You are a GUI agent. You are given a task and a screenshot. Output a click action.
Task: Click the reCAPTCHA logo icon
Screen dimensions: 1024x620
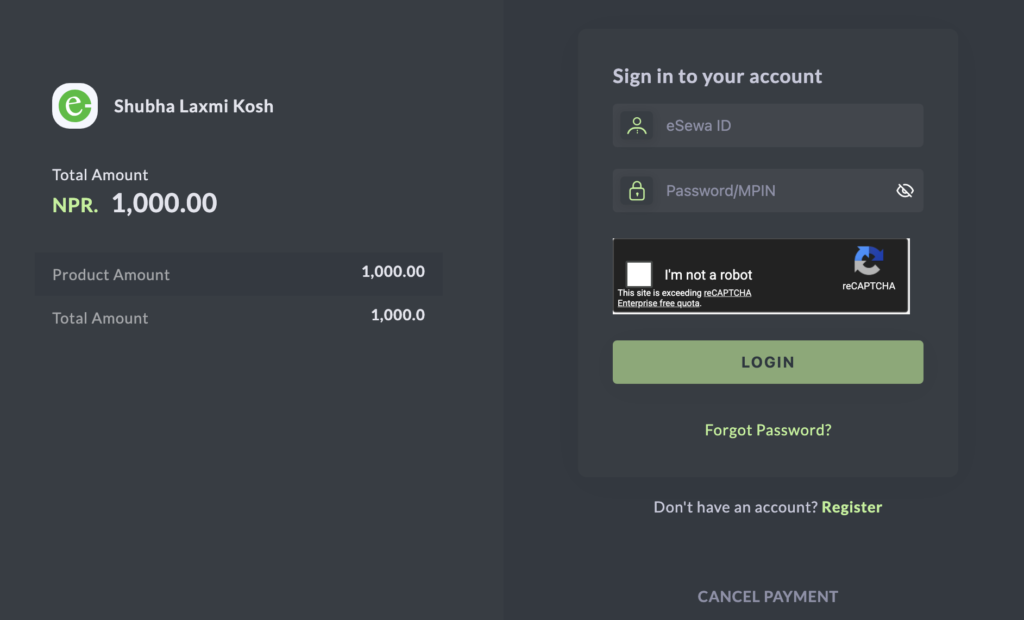pyautogui.click(x=869, y=261)
